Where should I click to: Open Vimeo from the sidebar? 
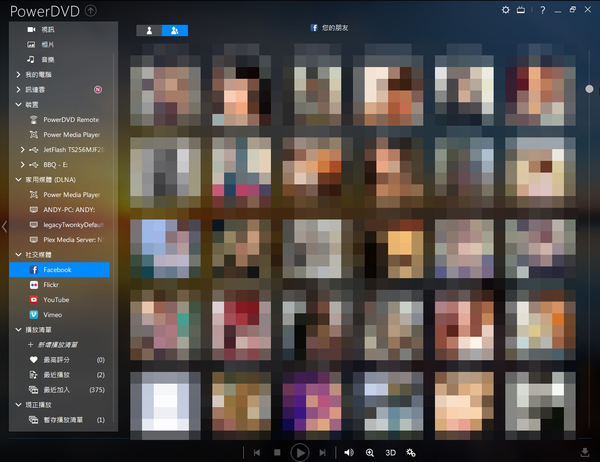click(x=54, y=314)
